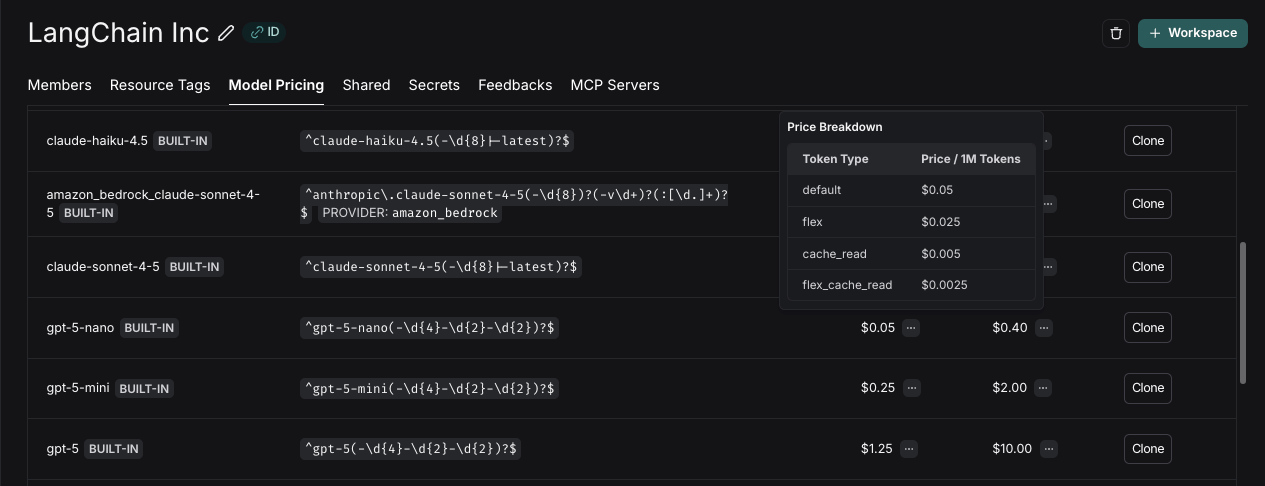Click the claude-haiku-4.5 model name
The width and height of the screenshot is (1265, 486).
(x=97, y=141)
